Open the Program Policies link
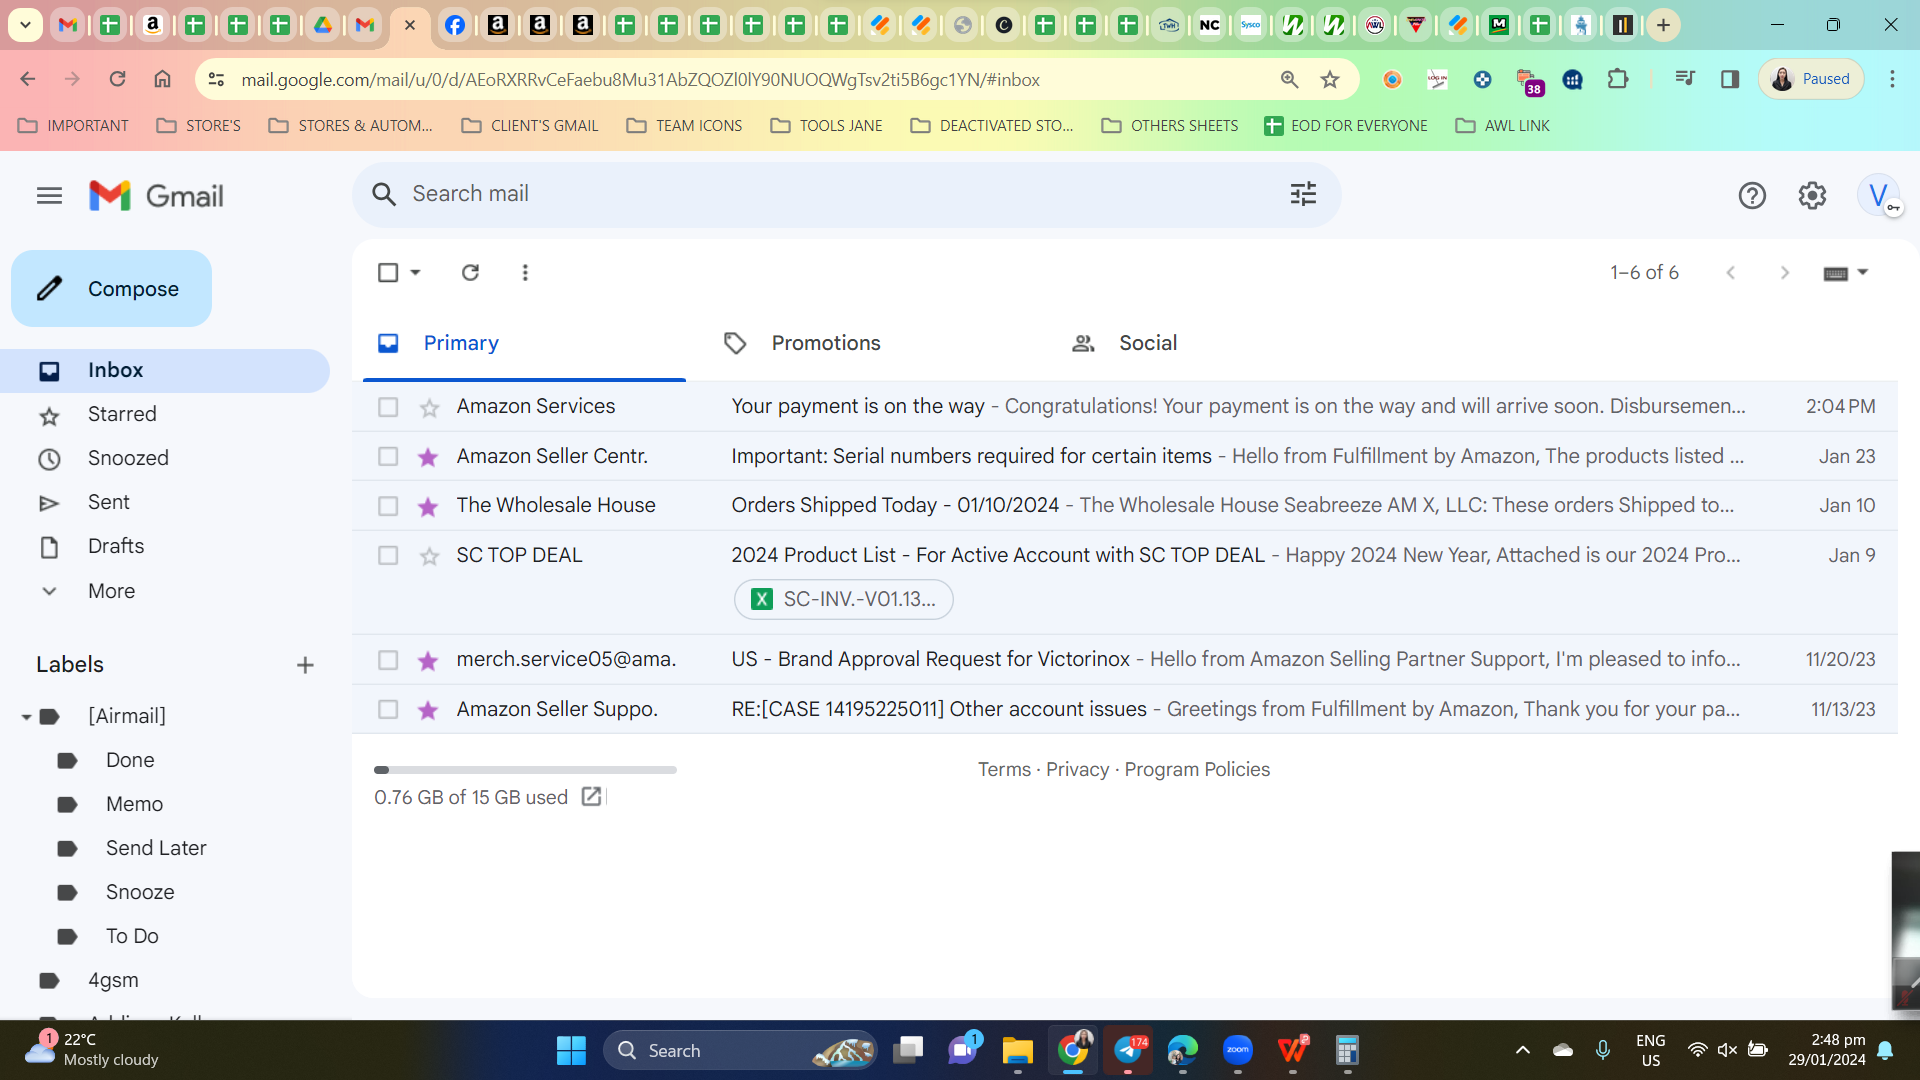 tap(1197, 770)
